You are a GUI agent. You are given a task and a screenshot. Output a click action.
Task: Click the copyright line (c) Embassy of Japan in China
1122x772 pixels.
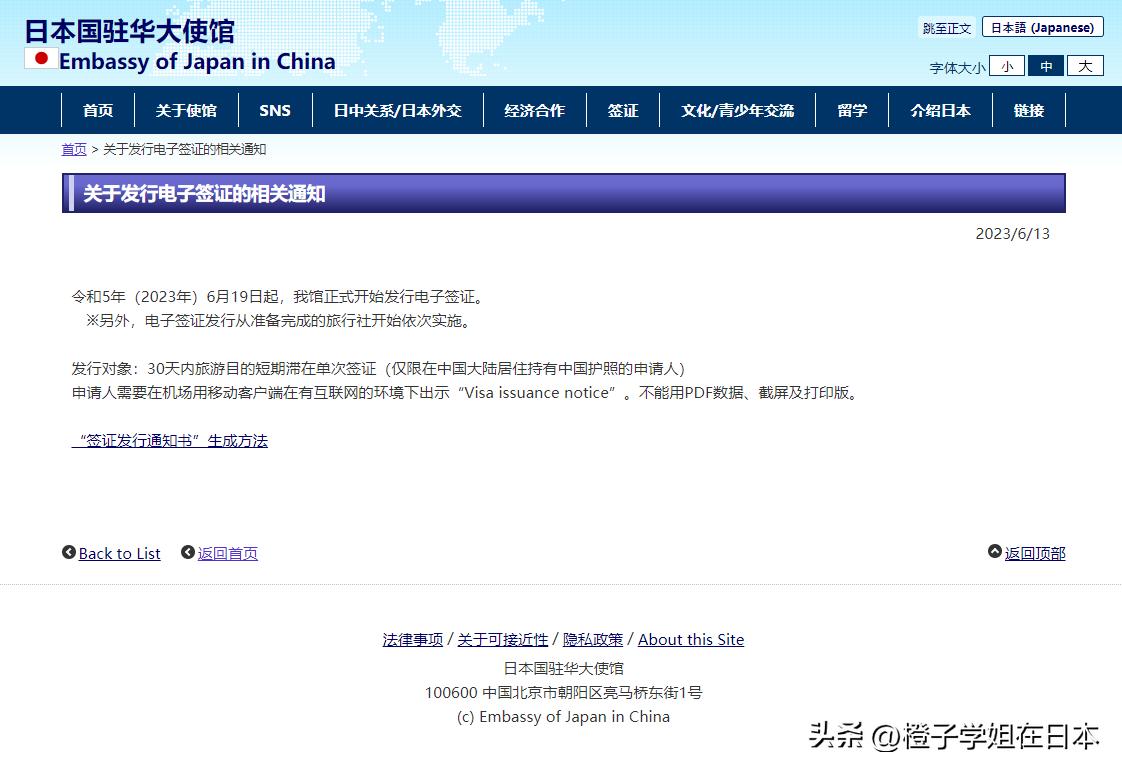tap(563, 717)
